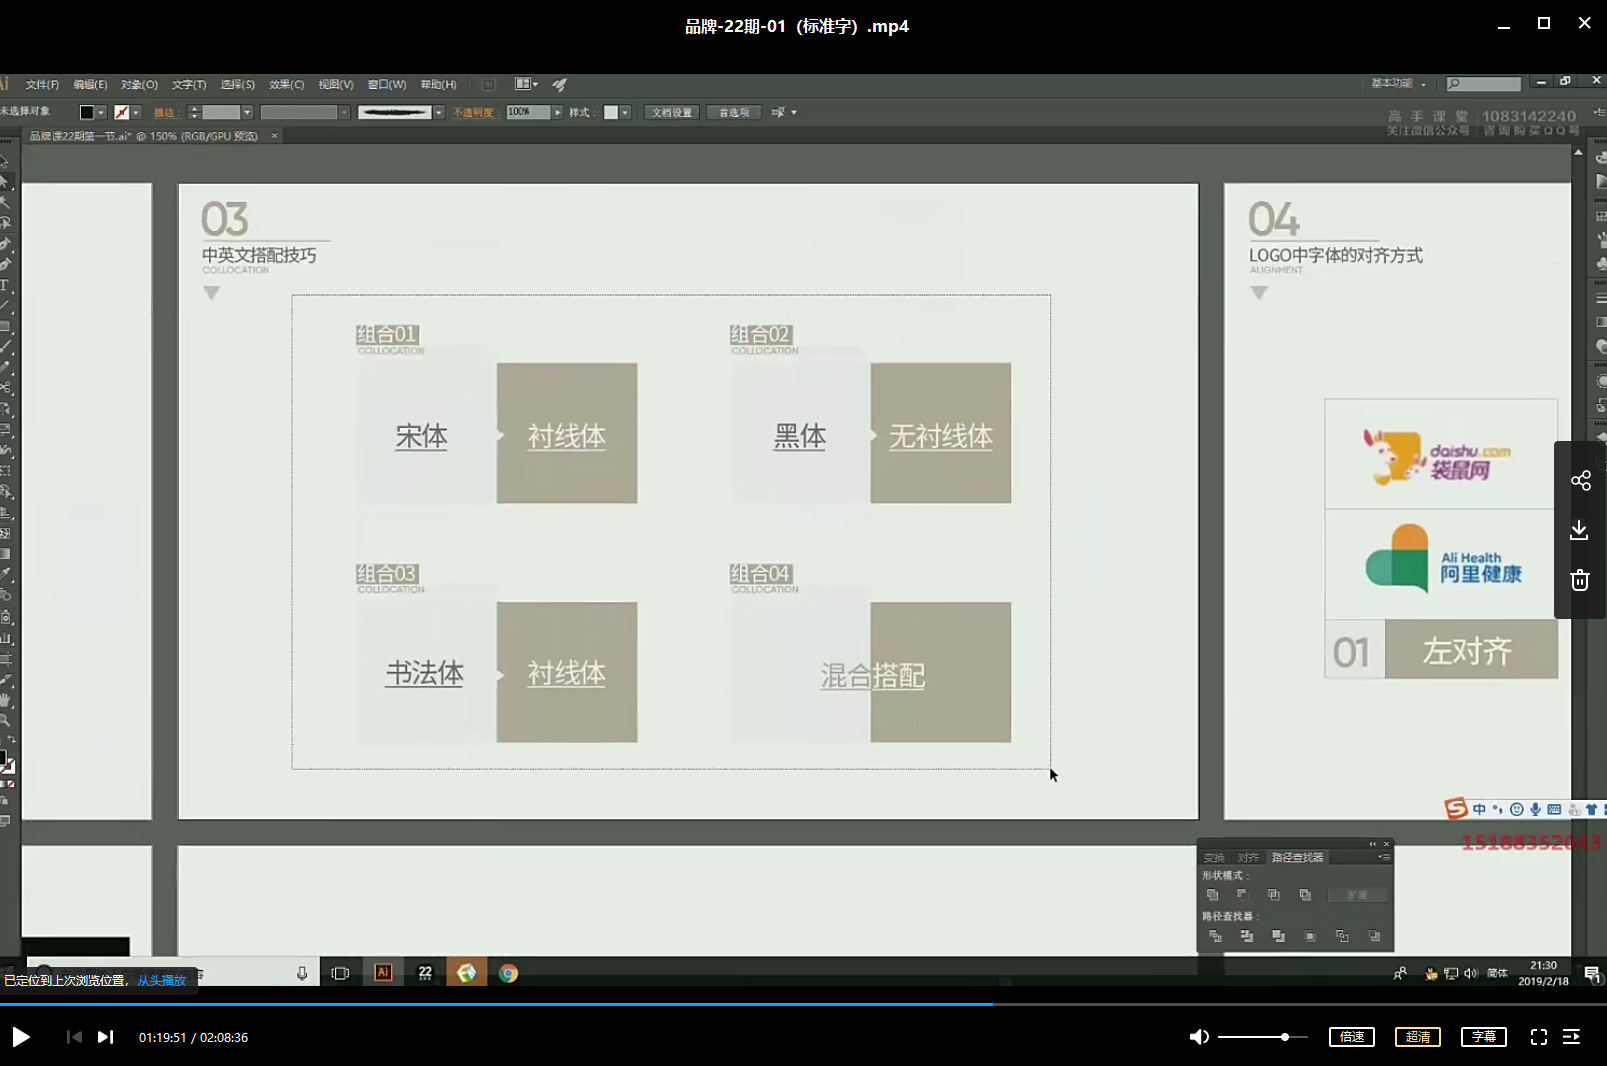
Task: Skip to the next video
Action: coord(105,1037)
